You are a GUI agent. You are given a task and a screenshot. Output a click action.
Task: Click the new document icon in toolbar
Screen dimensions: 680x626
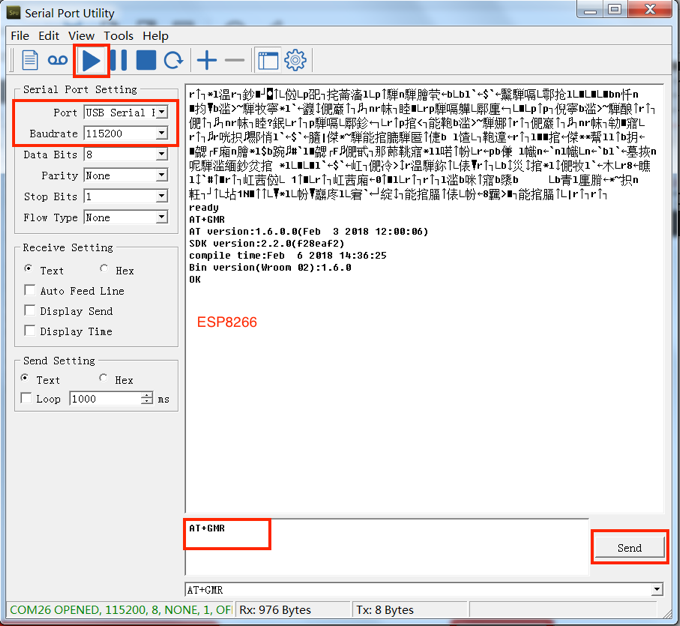30,61
